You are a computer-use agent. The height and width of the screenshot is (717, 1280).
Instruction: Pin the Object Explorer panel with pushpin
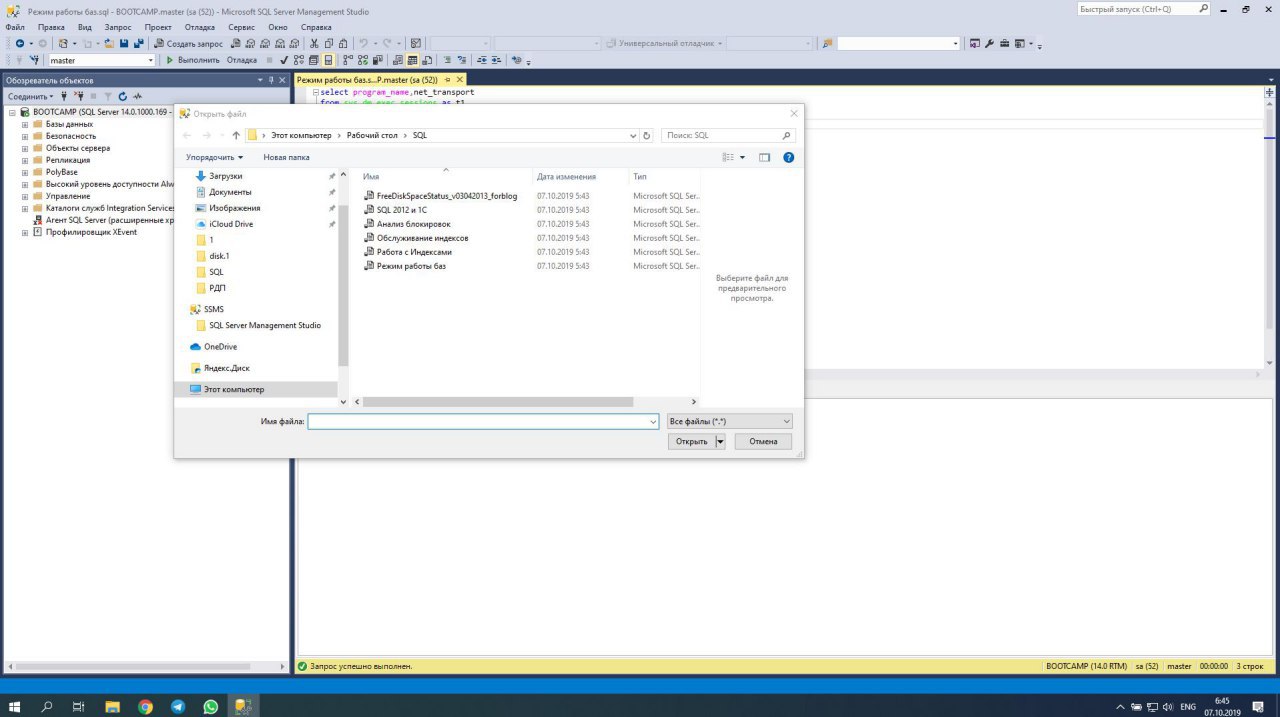tap(271, 80)
